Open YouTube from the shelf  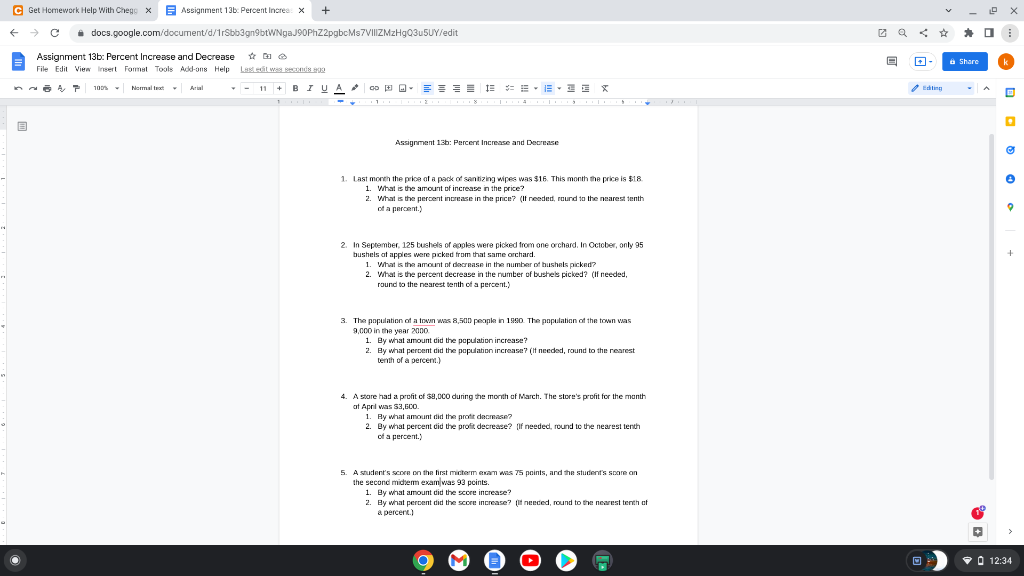530,560
